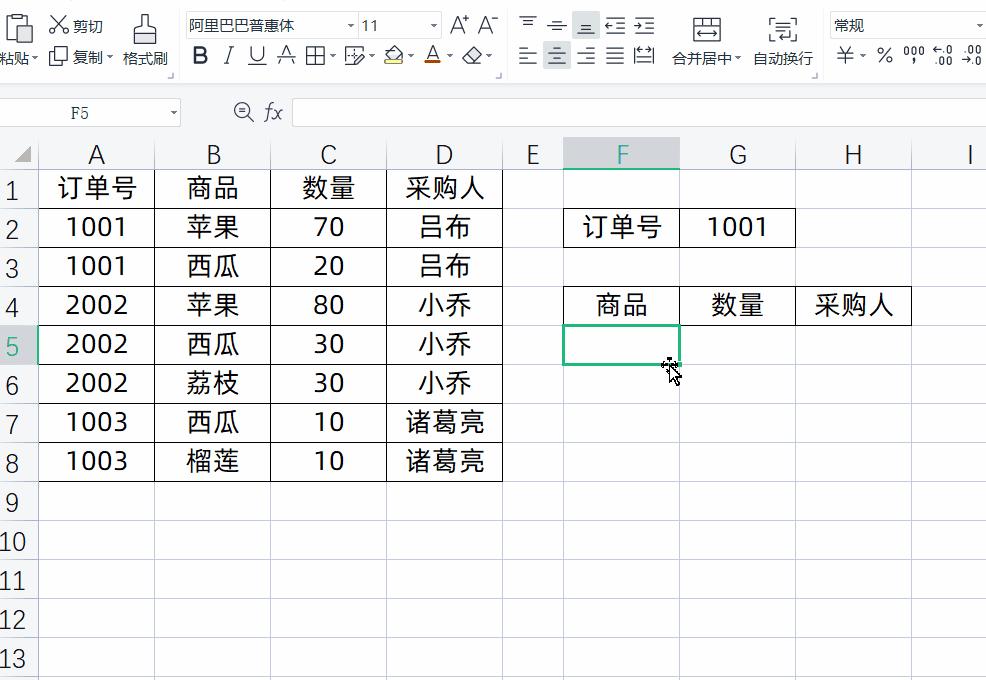Select cell G2 containing 1001

tap(737, 227)
